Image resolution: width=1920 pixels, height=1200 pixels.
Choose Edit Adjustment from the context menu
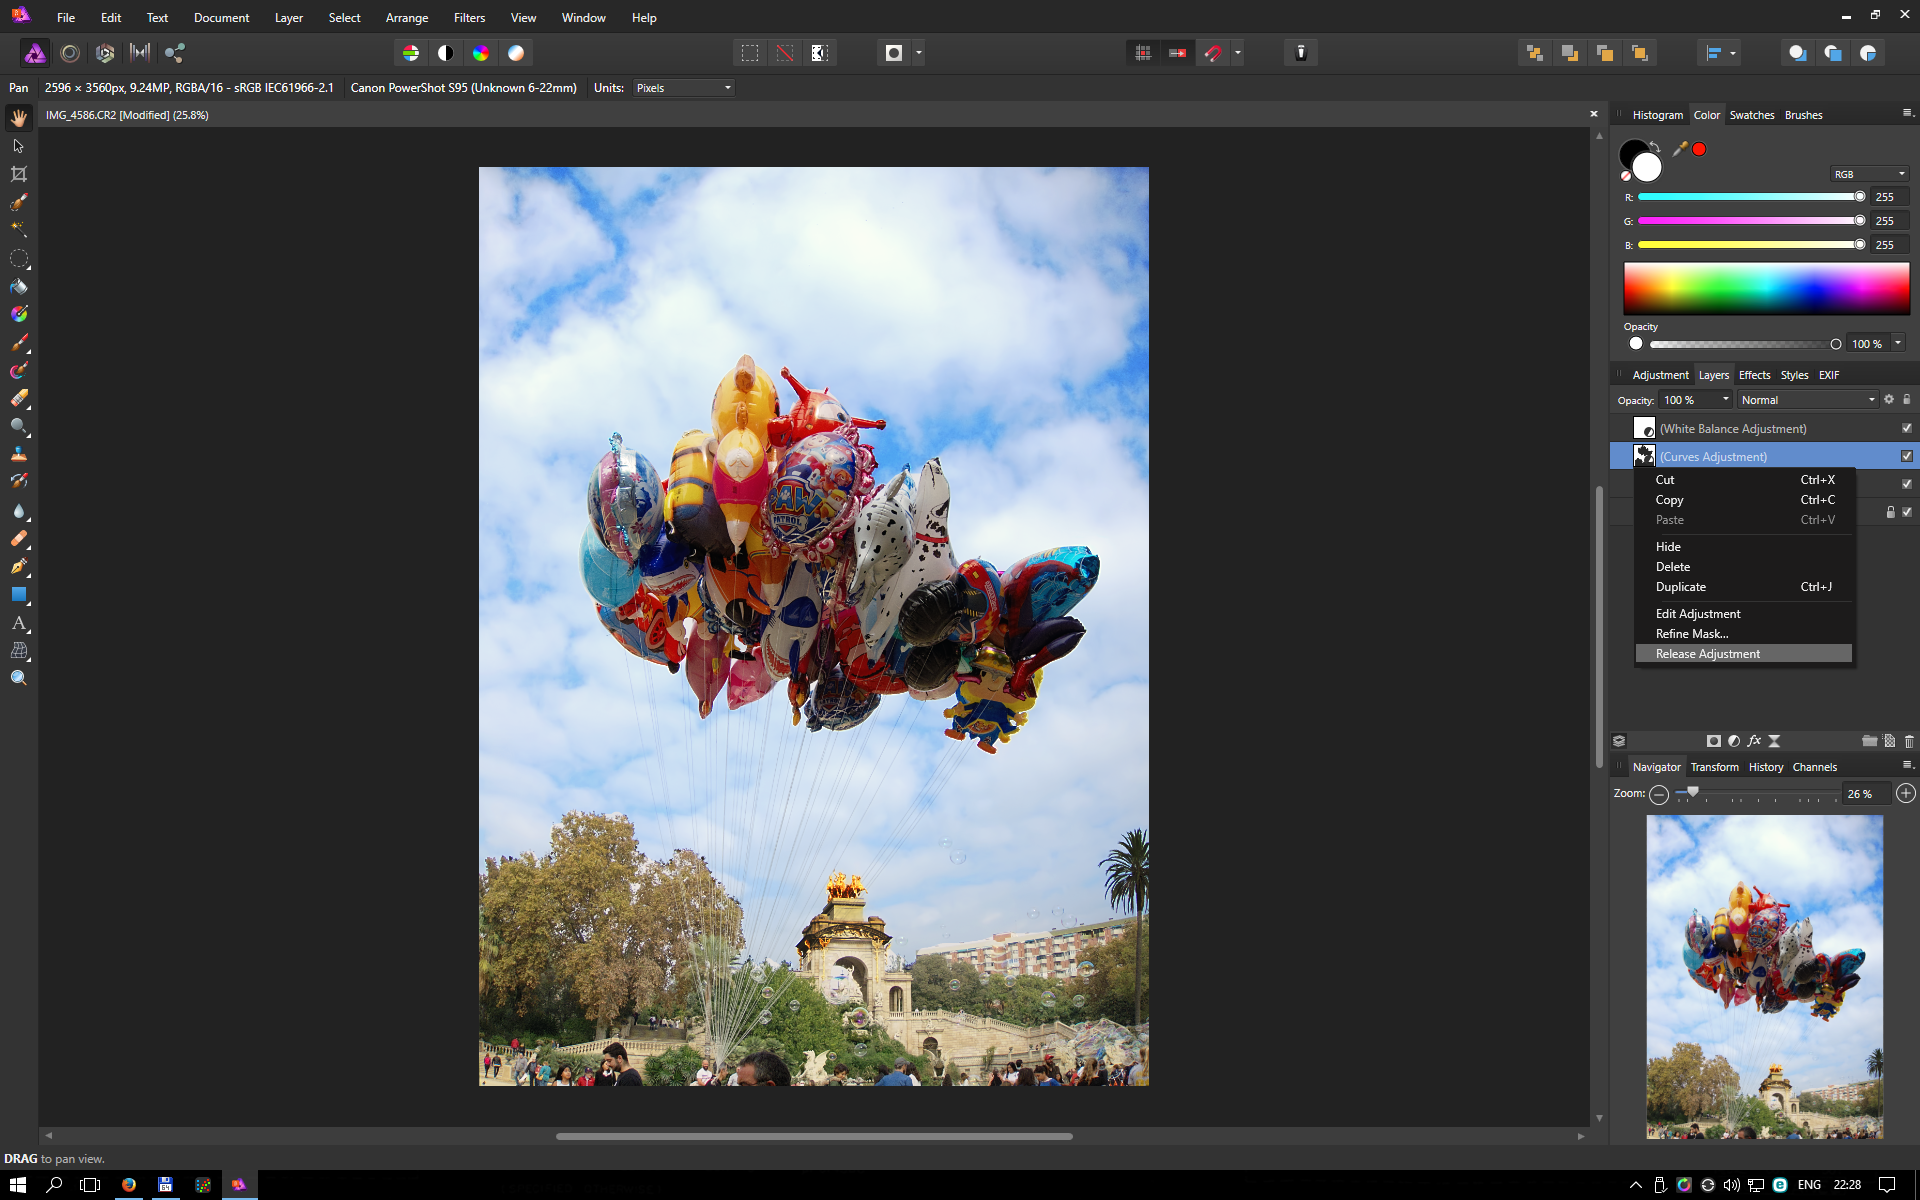(1743, 614)
